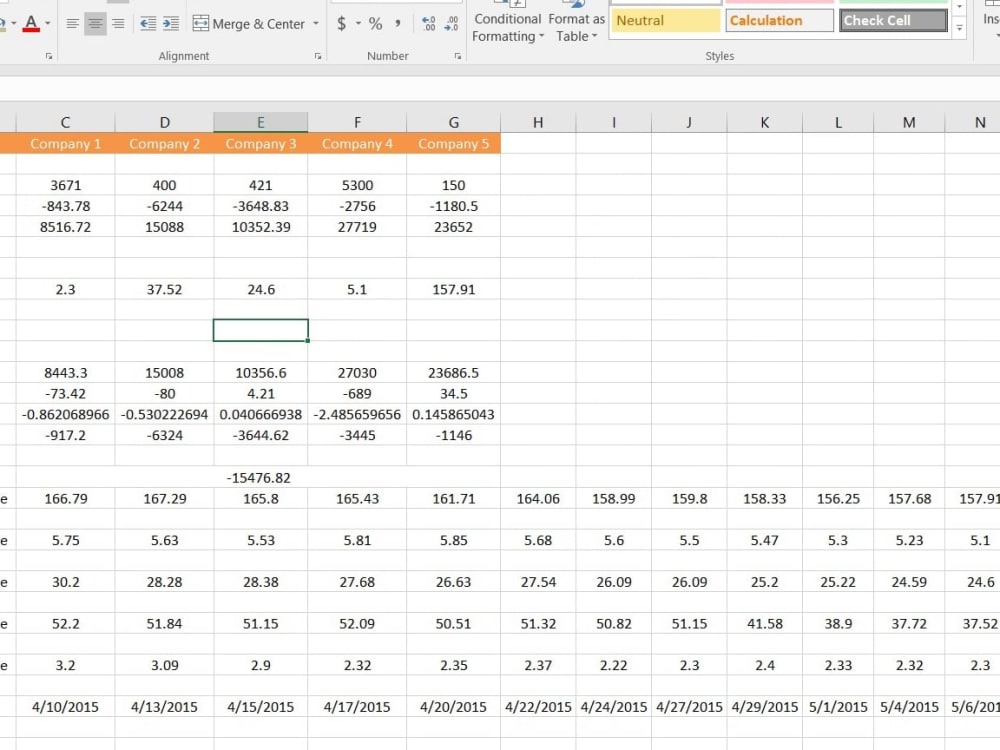Decrease the cell indent
The width and height of the screenshot is (1000, 750).
148,24
